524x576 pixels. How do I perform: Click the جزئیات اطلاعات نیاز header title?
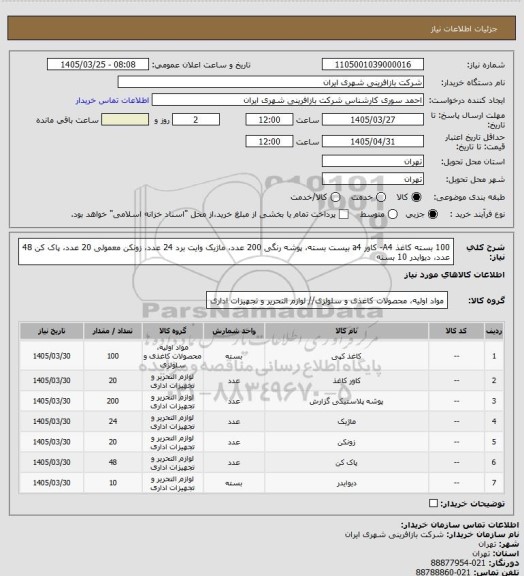coord(464,29)
